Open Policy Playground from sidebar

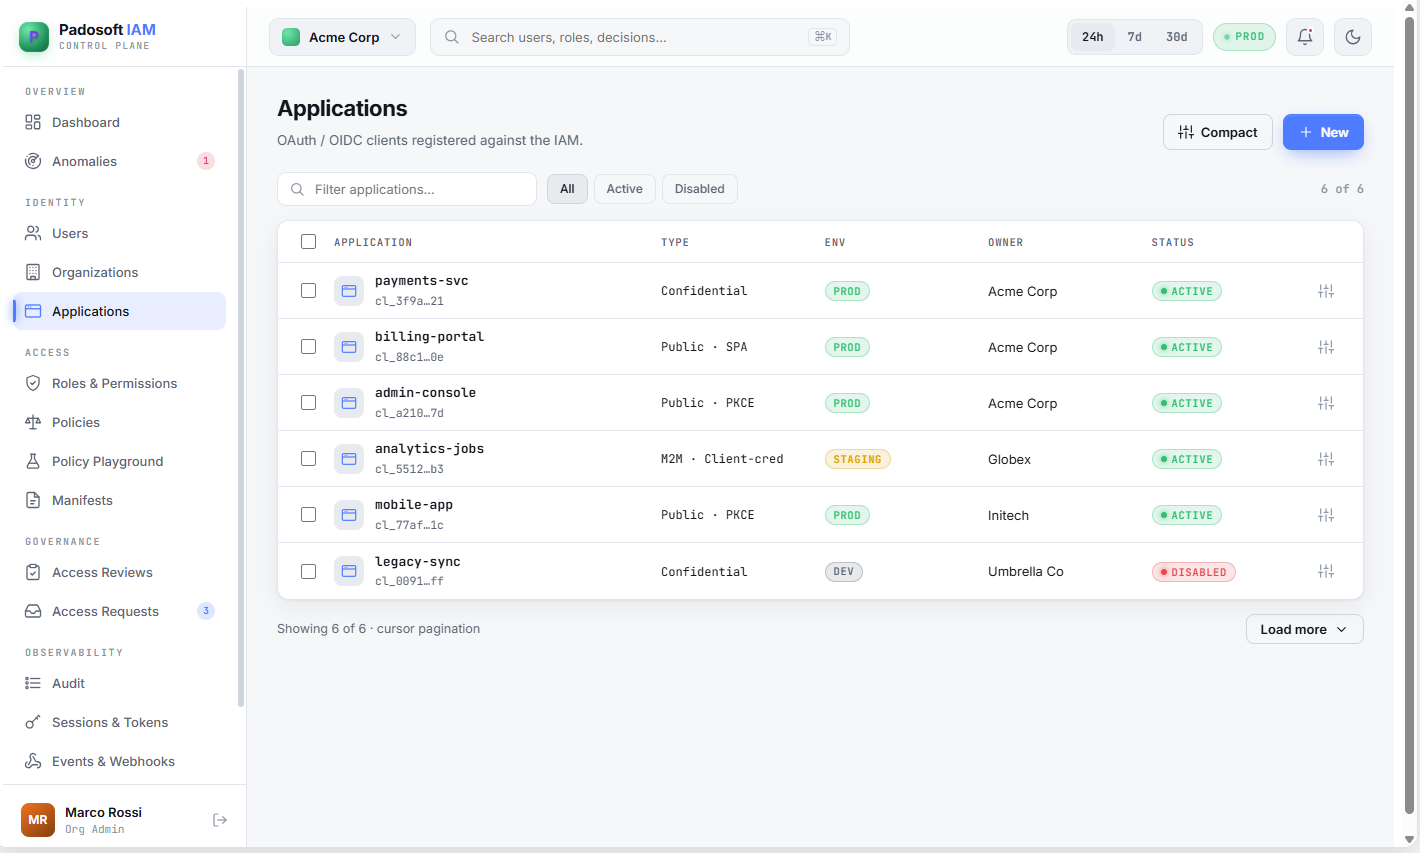tap(119, 461)
